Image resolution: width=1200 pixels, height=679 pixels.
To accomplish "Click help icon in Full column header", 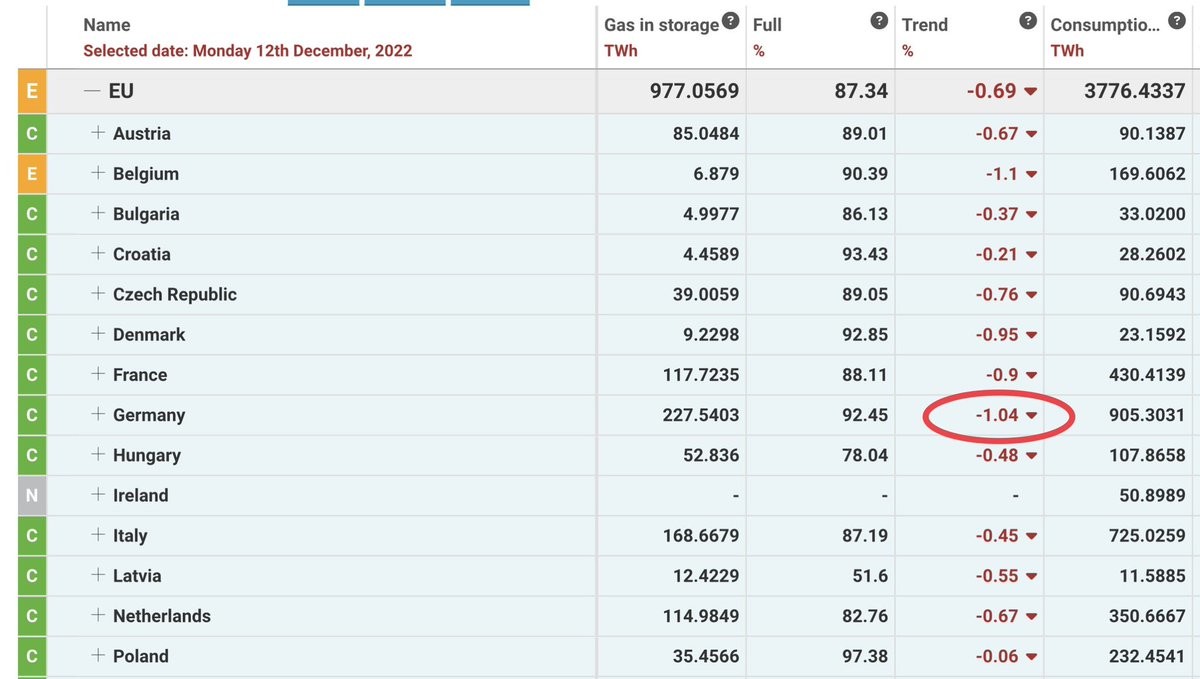I will pyautogui.click(x=879, y=21).
